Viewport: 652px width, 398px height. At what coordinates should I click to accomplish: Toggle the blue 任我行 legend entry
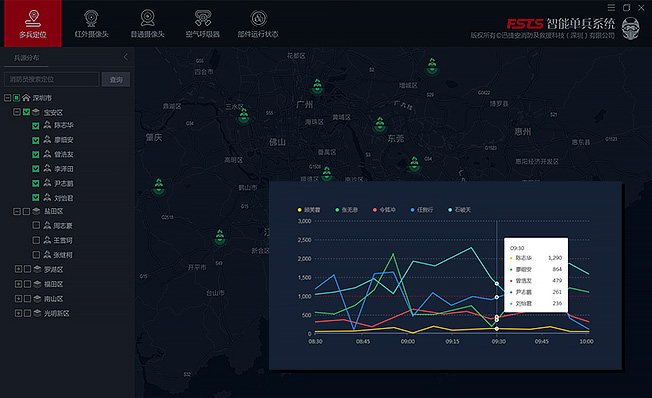[422, 210]
